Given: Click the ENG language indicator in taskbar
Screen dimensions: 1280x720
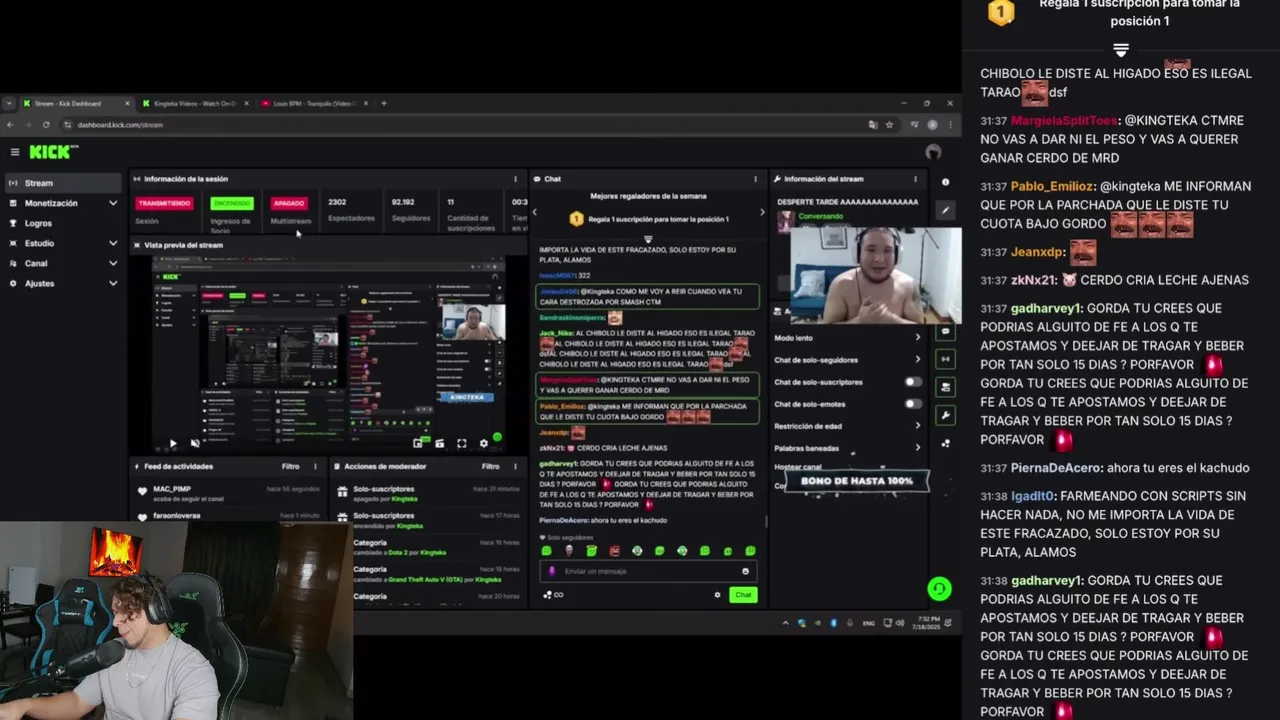Looking at the screenshot, I should tap(868, 623).
